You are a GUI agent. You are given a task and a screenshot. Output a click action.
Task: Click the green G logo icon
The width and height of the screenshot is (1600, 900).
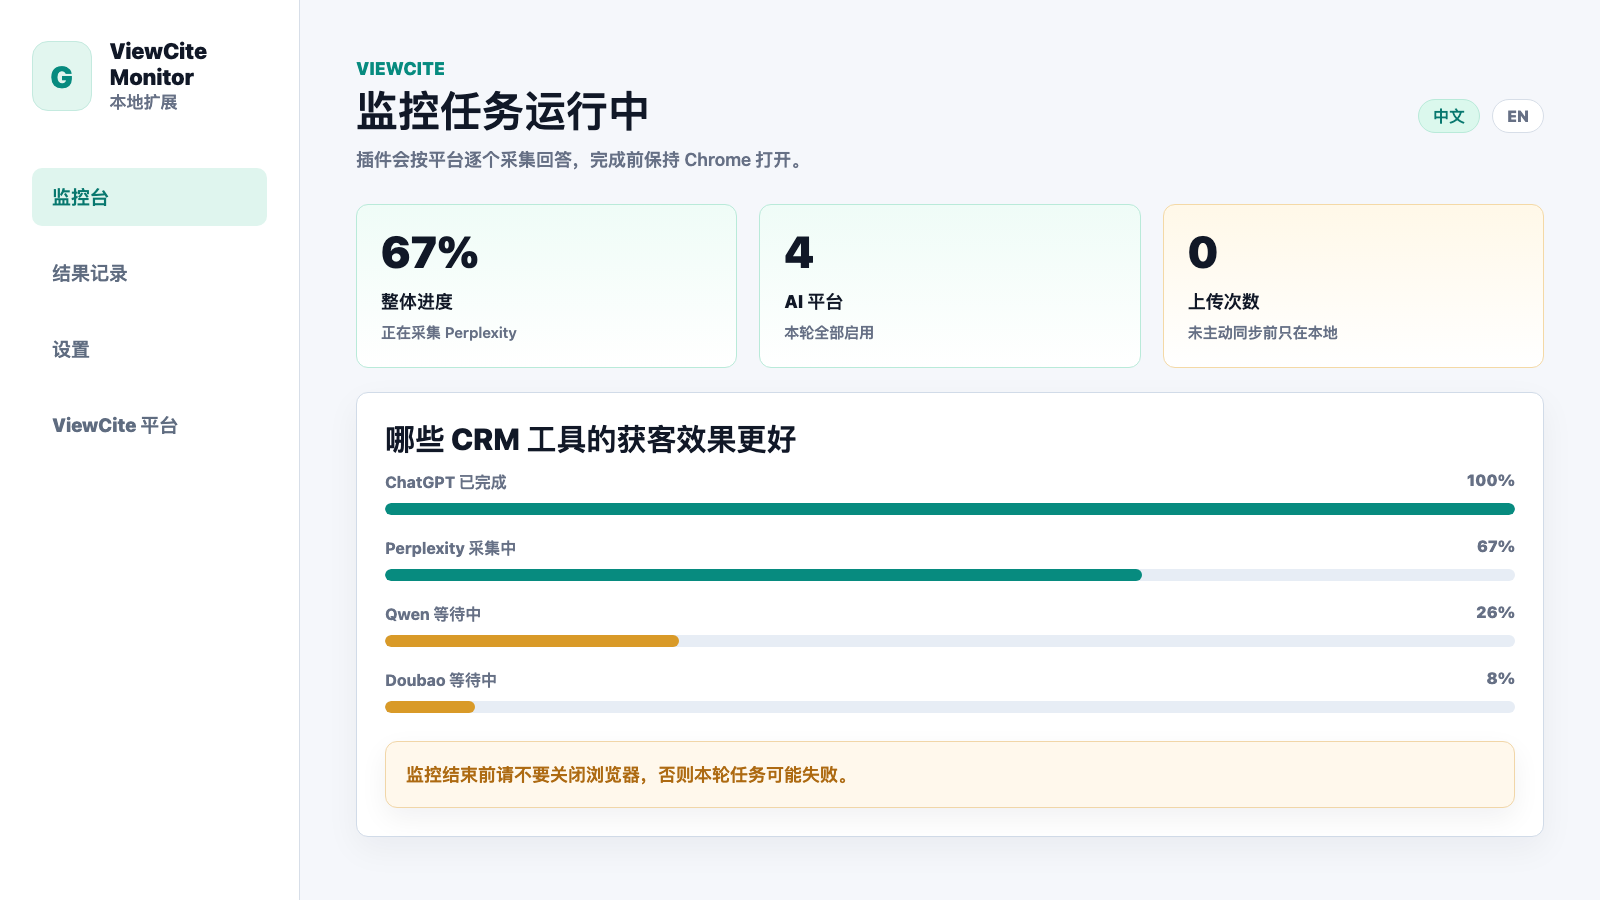point(62,76)
